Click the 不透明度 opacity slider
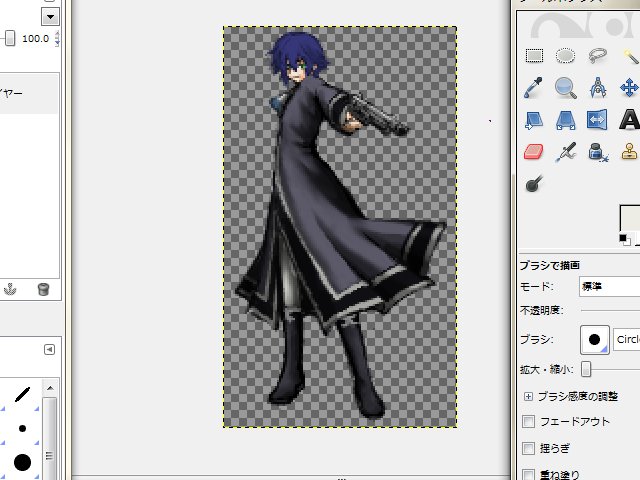Image resolution: width=640 pixels, height=480 pixels. click(611, 311)
